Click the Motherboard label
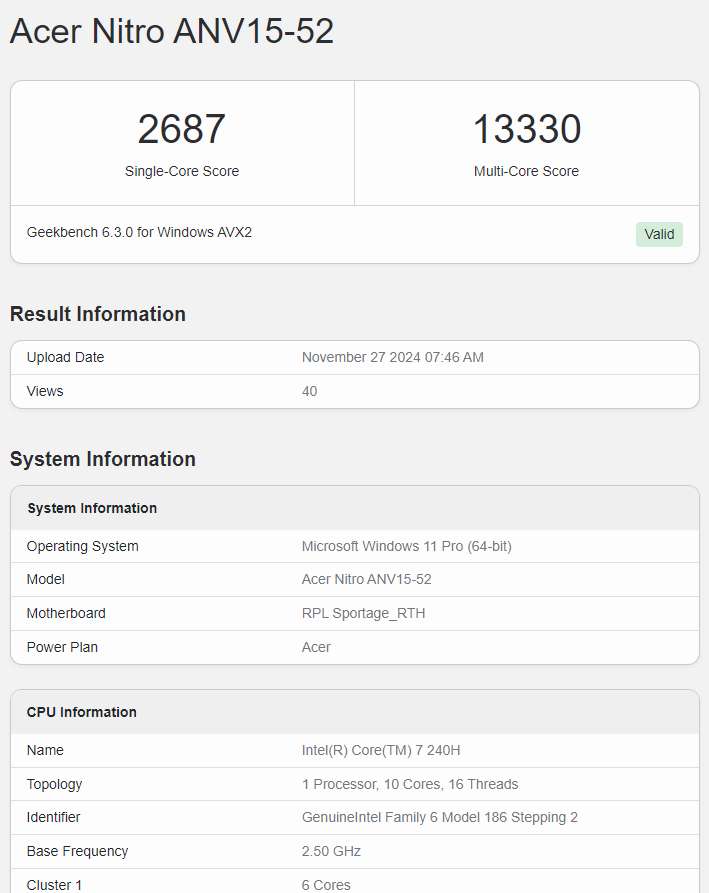 [x=66, y=613]
